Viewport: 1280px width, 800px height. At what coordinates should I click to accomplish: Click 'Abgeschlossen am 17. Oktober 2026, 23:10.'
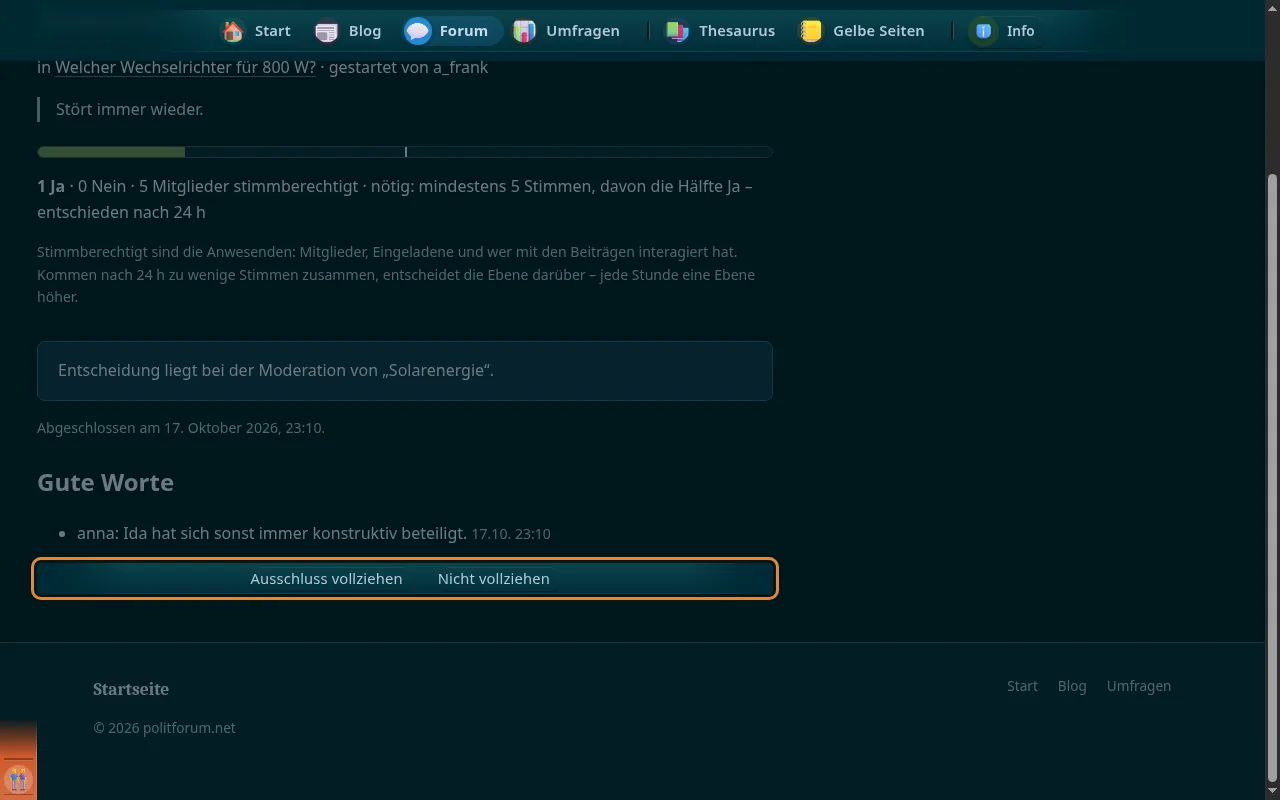point(181,428)
